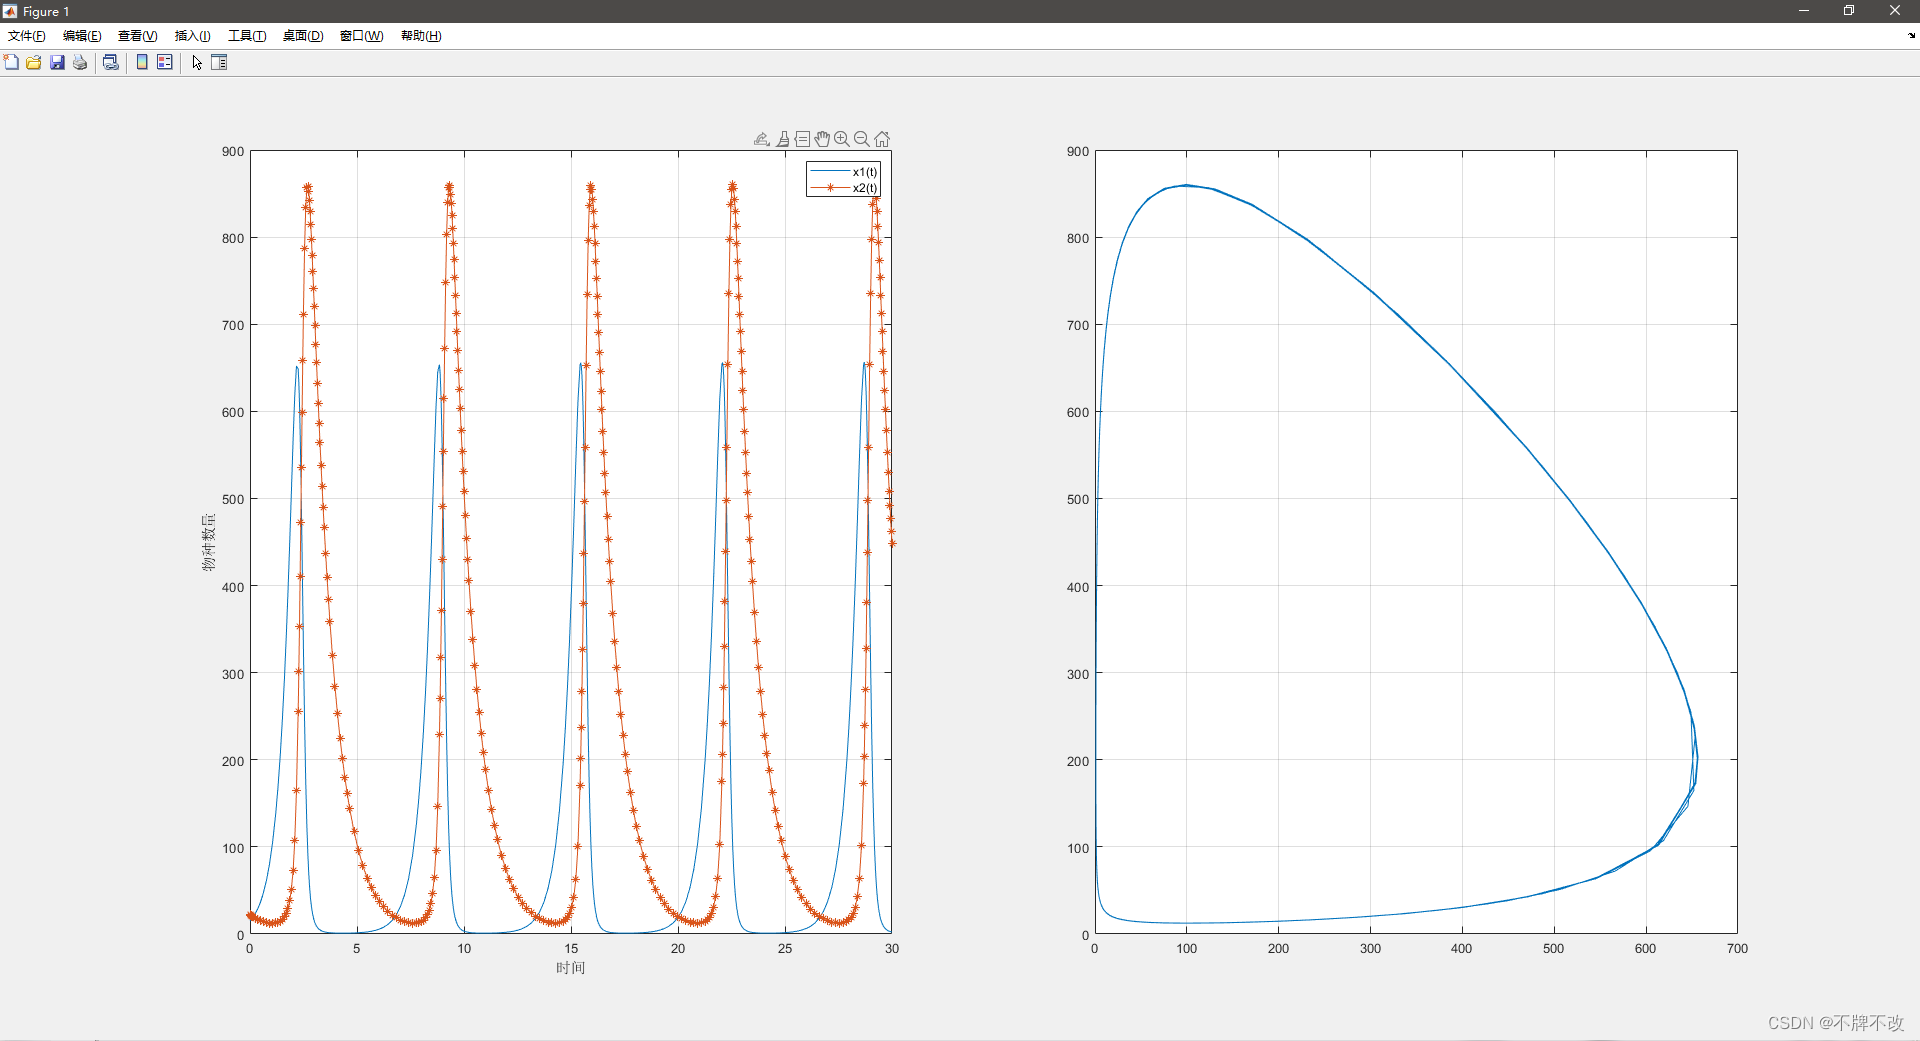Click the Figure 1 window title
Screen dimensions: 1920x1041
tap(46, 11)
